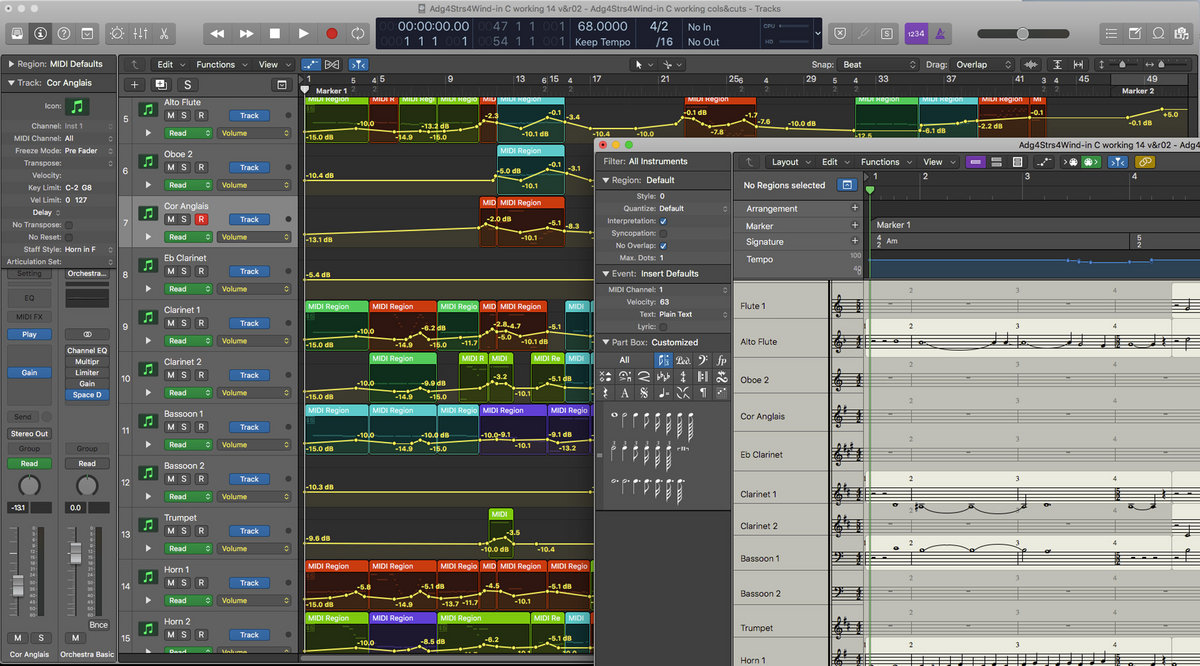Adjust the master volume slider in control bar
The height and width of the screenshot is (666, 1200).
point(1022,33)
